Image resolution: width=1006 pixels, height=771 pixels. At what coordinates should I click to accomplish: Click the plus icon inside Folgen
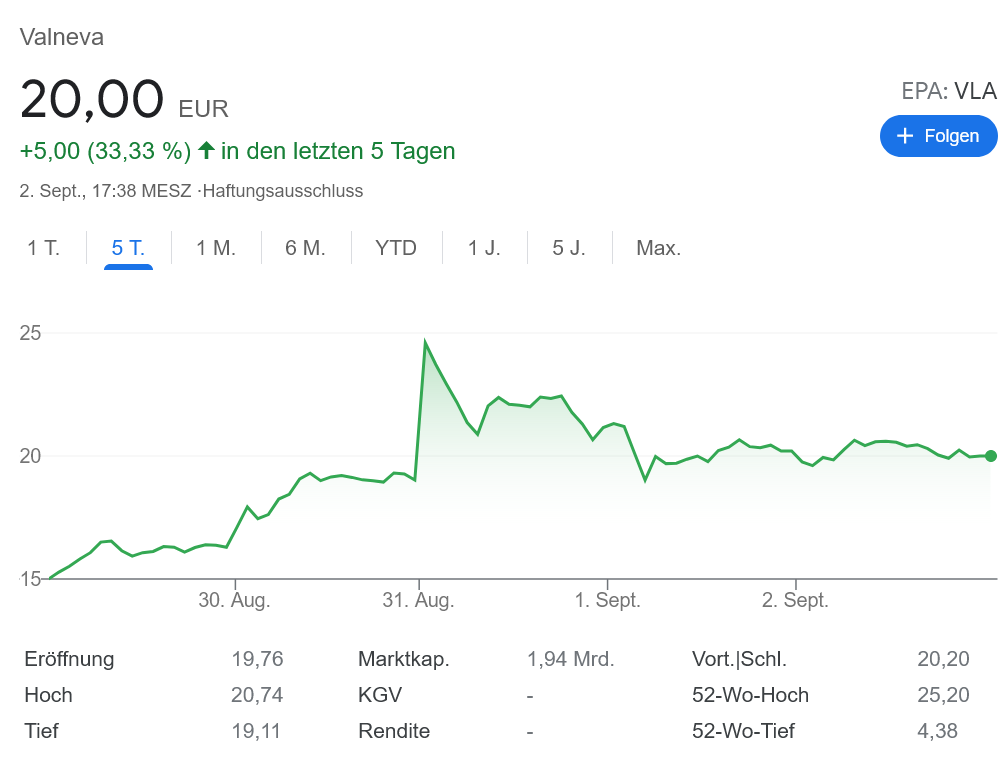coord(905,136)
